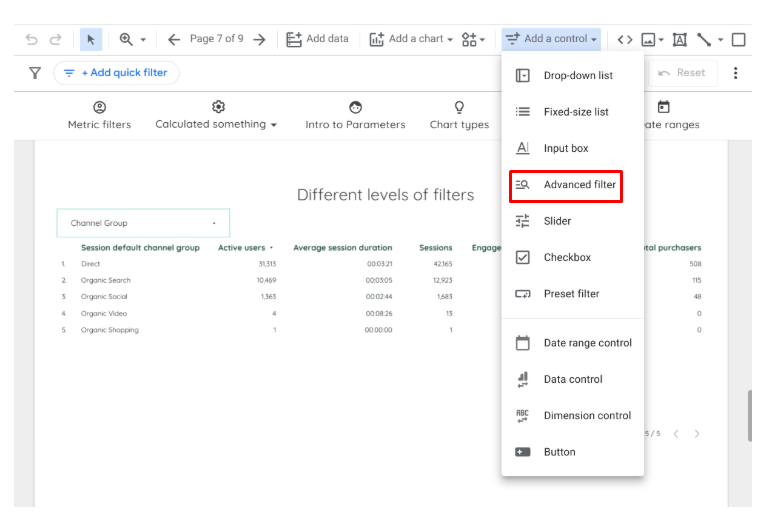Choose Date range control menu item
The image size is (760, 513).
[x=587, y=343]
